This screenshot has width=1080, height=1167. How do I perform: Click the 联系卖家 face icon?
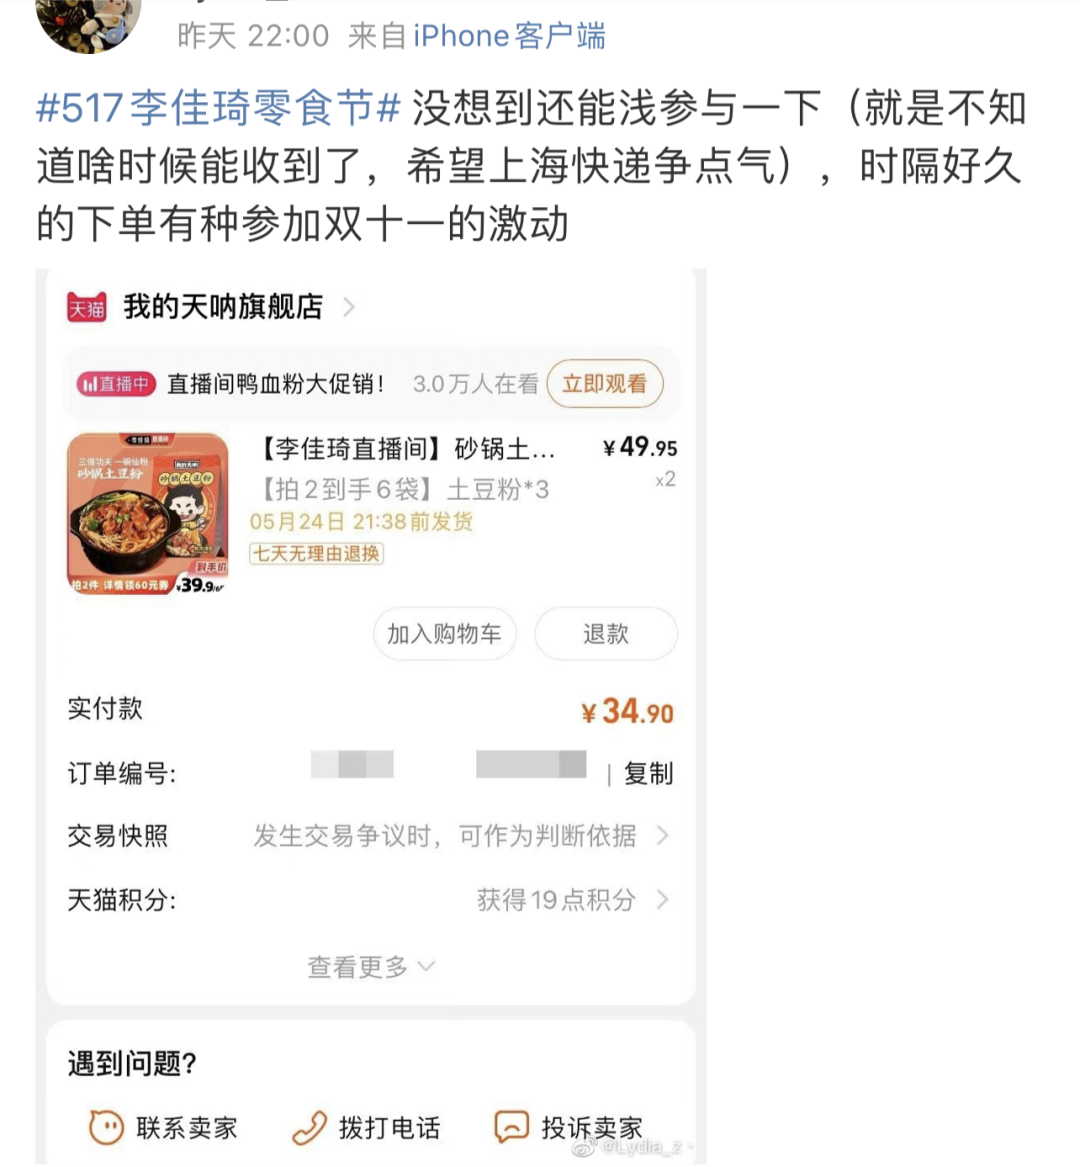(106, 1126)
